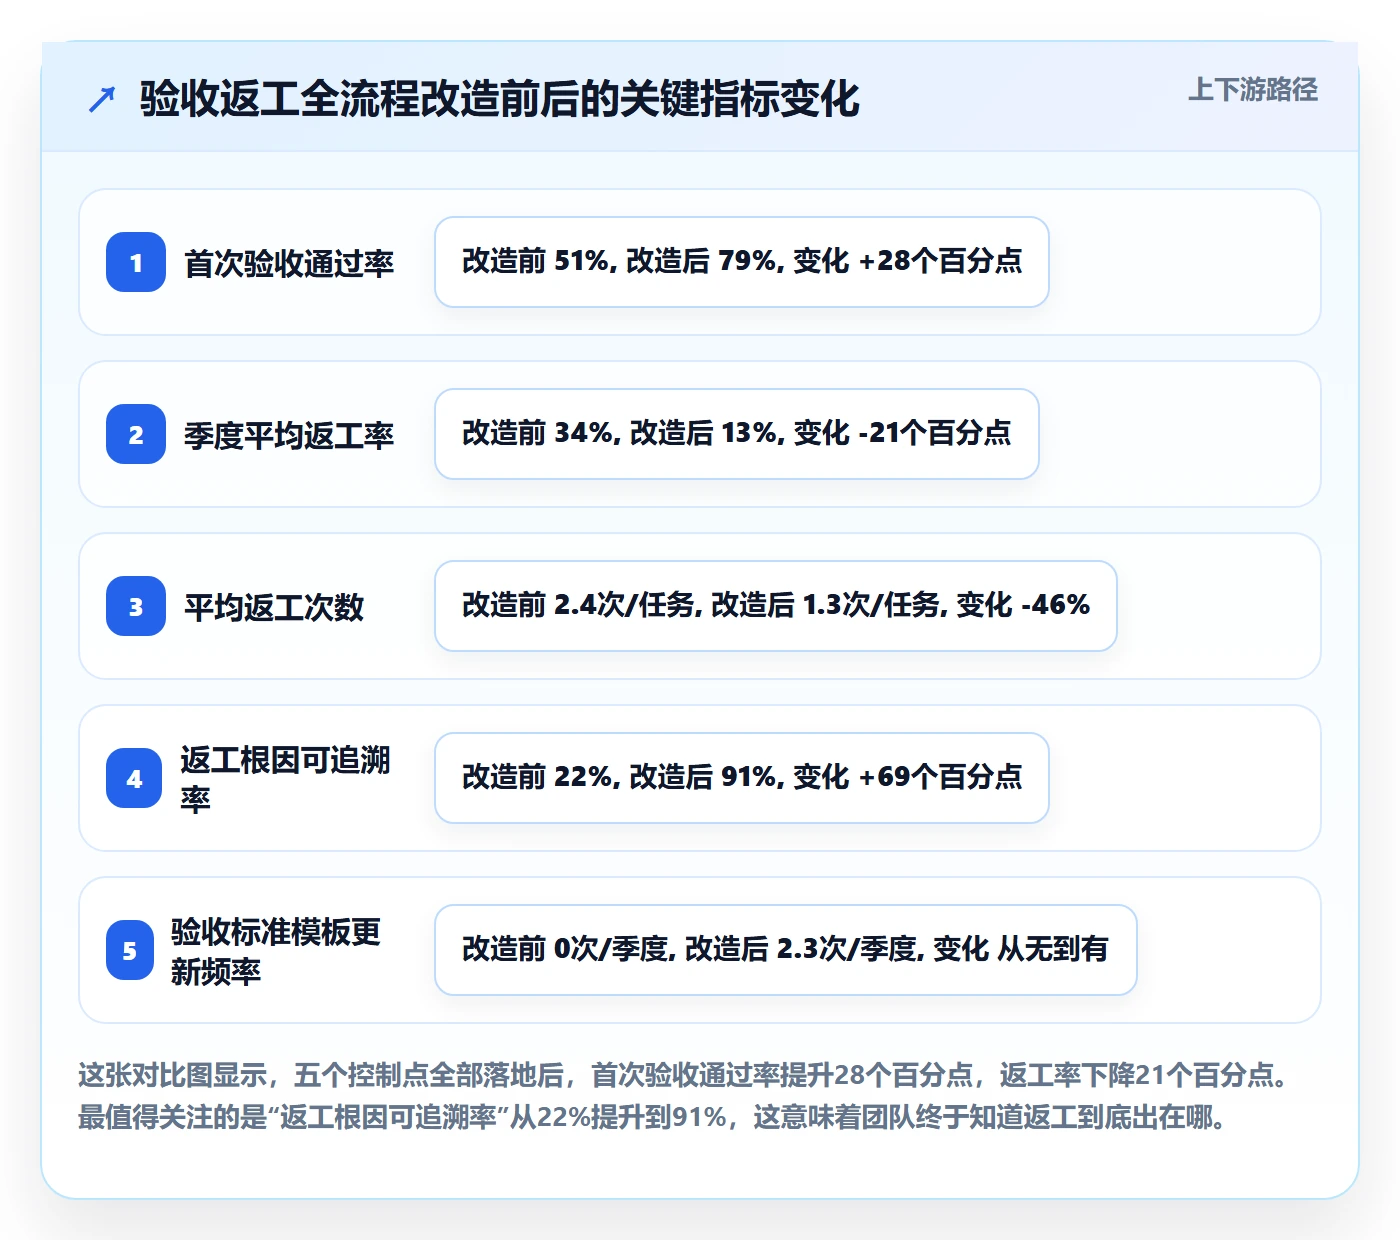Click the number 5 badge for 验收标准模板更新频率
Viewport: 1400px width, 1240px height.
click(130, 950)
